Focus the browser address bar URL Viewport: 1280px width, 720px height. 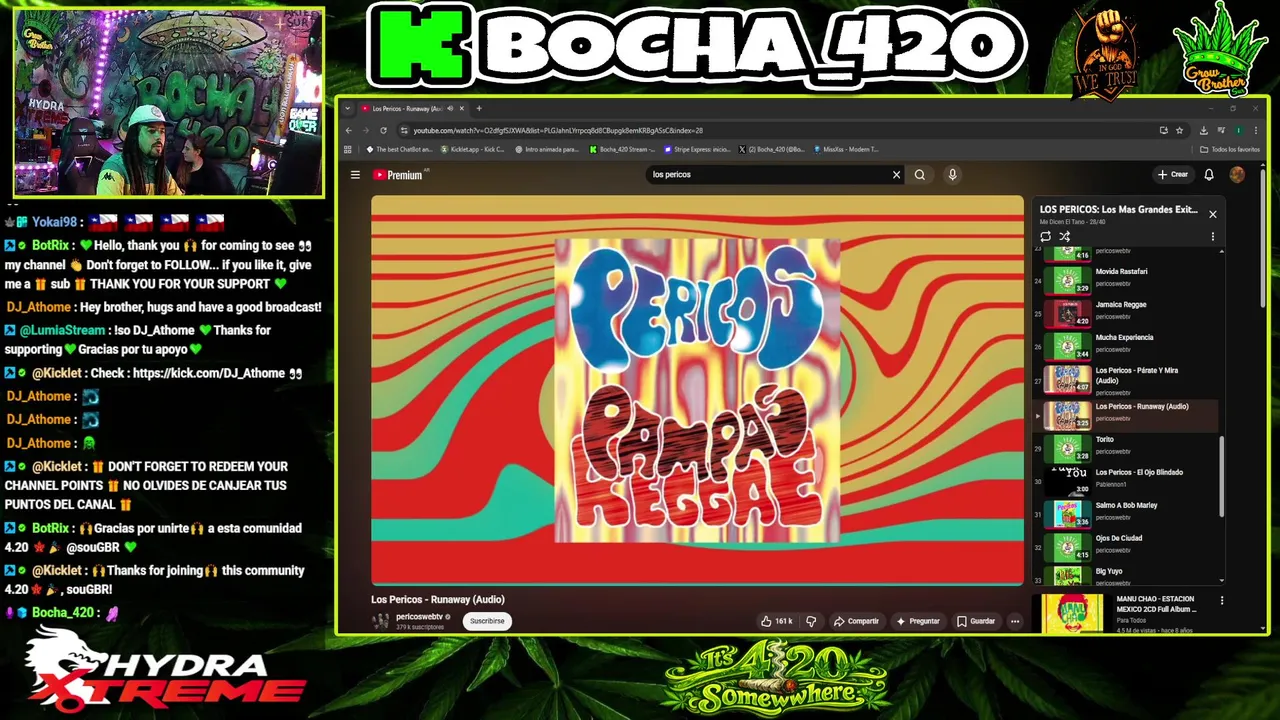pyautogui.click(x=558, y=130)
